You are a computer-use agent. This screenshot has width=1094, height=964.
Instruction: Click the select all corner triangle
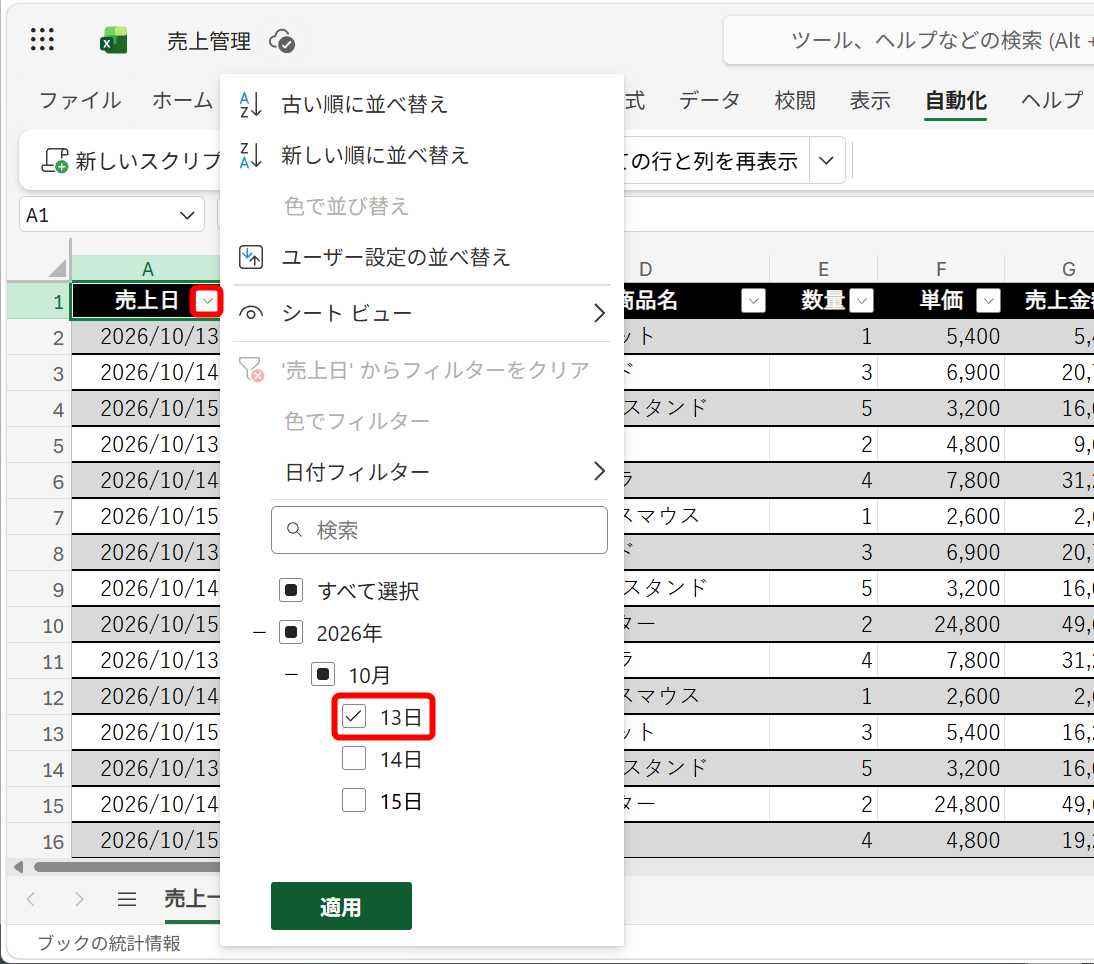point(57,268)
